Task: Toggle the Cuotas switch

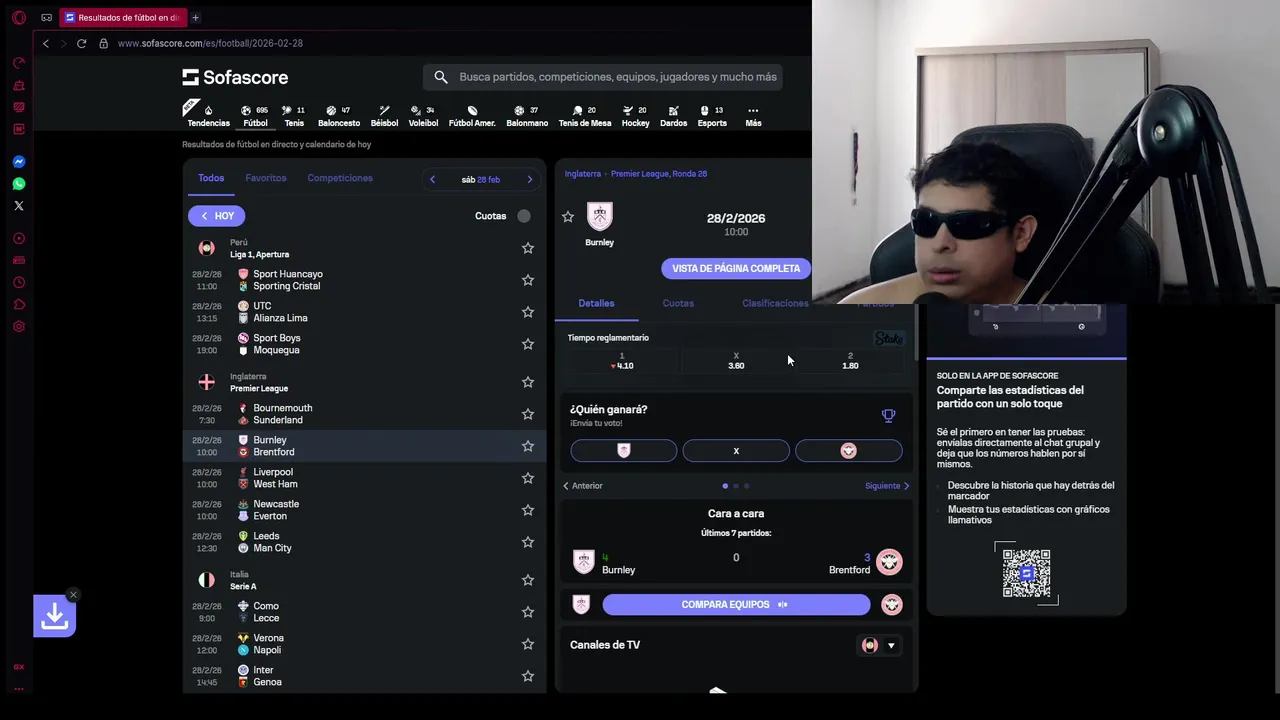Action: pos(524,216)
